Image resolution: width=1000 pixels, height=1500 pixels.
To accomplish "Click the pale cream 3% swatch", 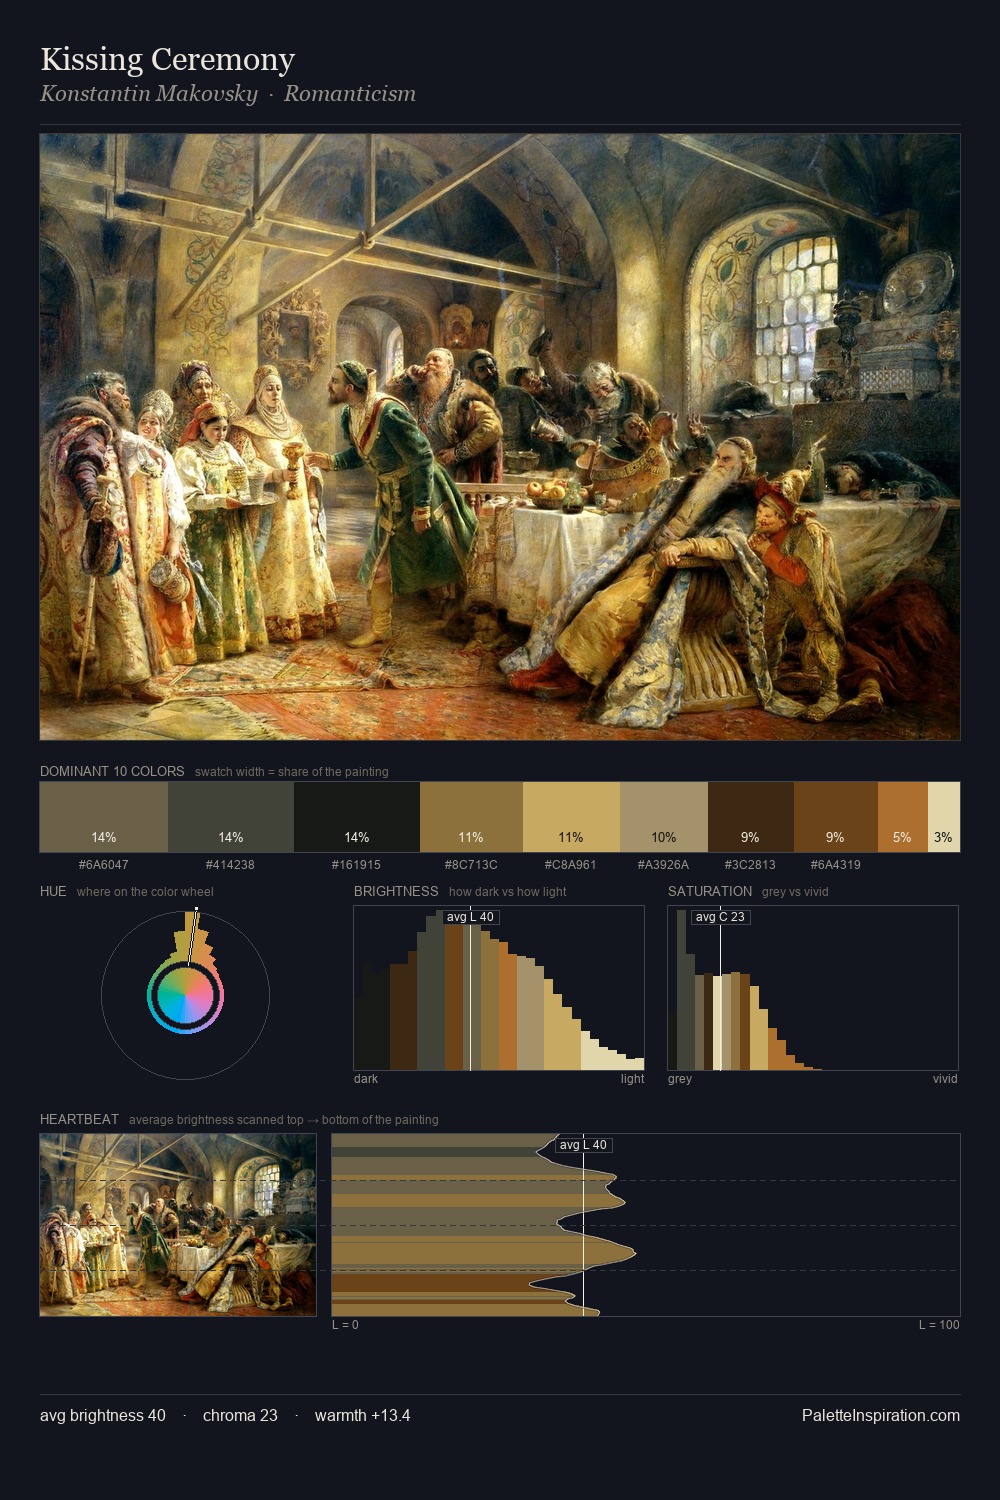I will pyautogui.click(x=944, y=817).
